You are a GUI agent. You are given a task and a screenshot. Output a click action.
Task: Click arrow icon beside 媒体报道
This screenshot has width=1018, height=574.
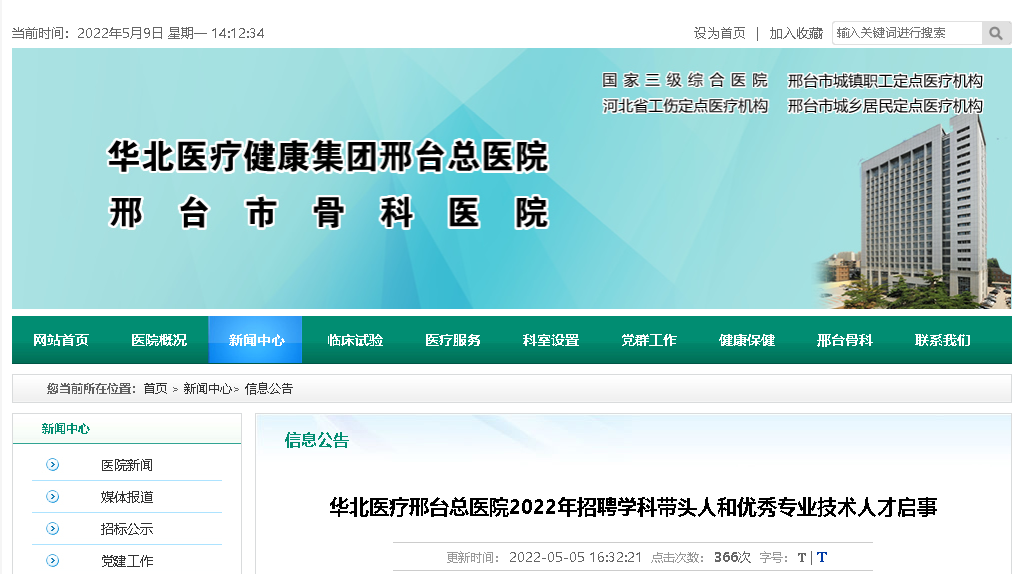(x=53, y=497)
